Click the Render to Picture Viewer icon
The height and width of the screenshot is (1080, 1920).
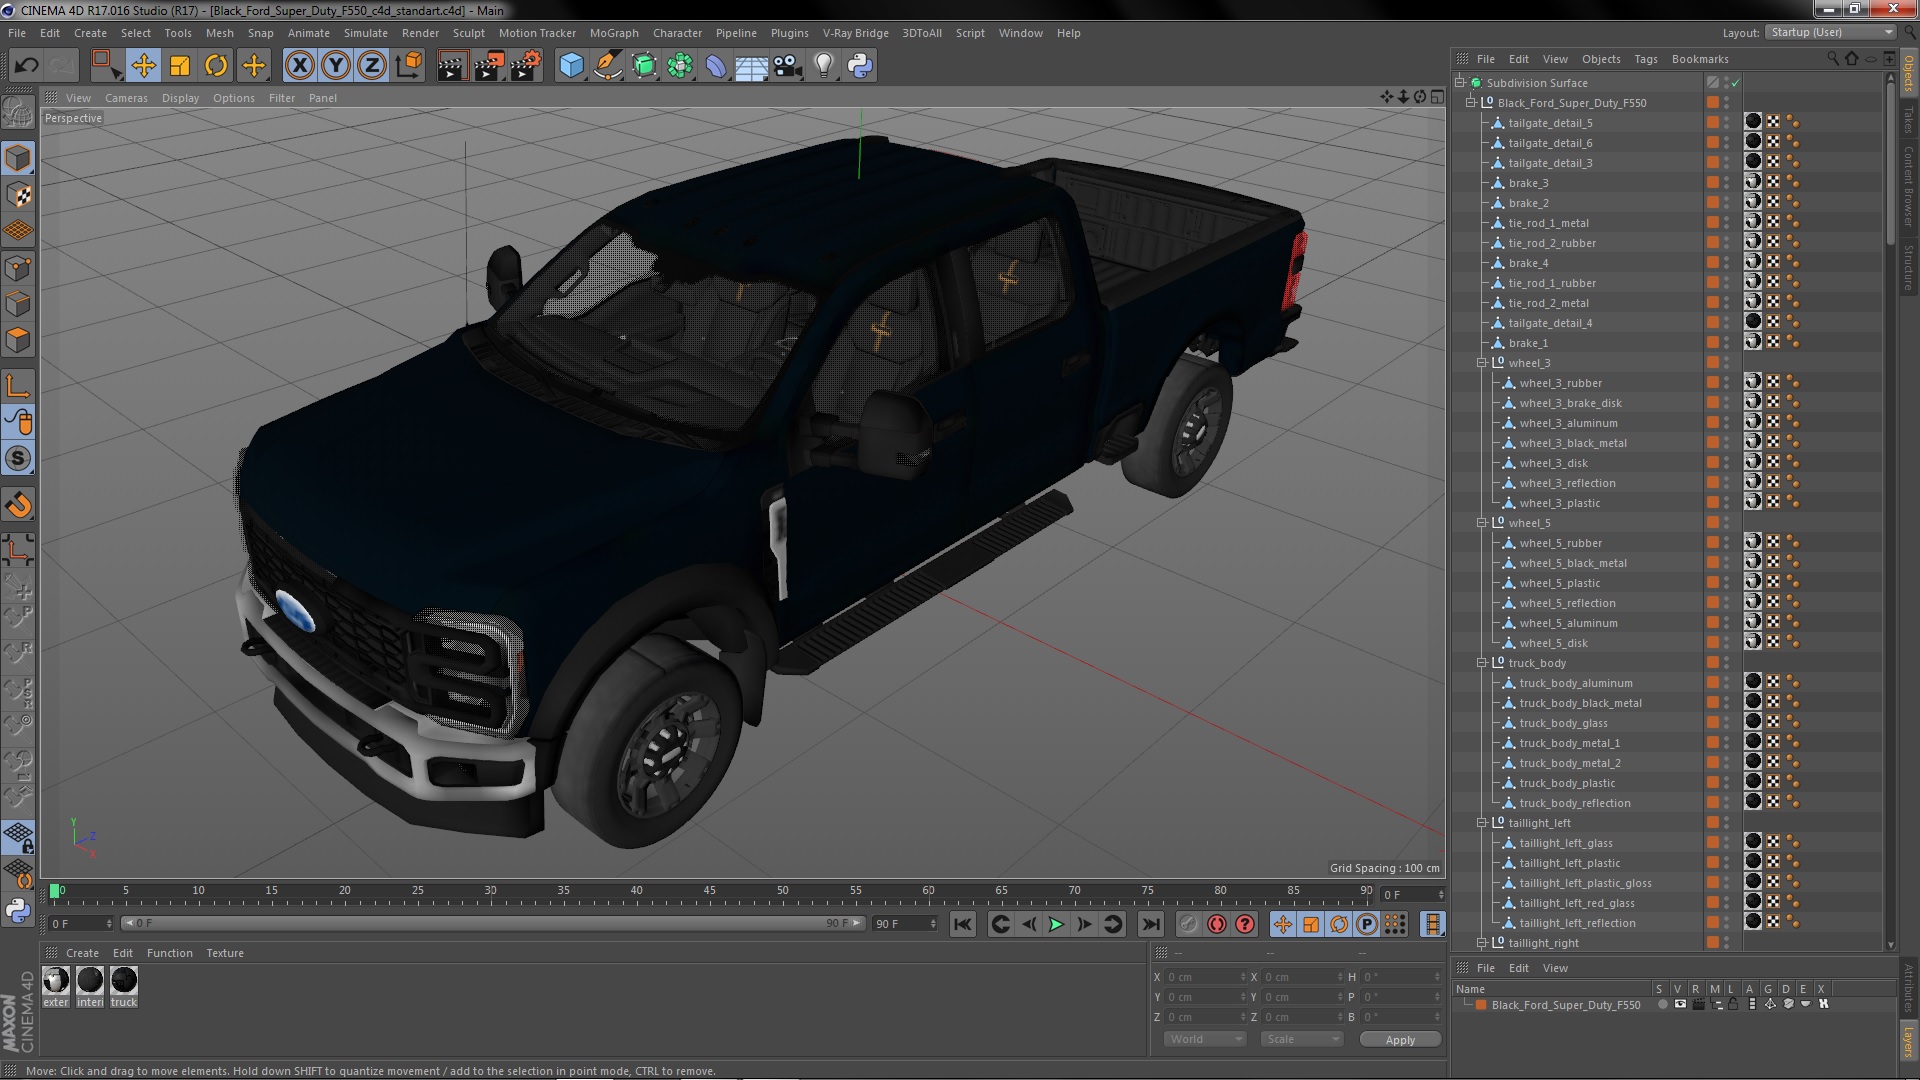tap(488, 66)
